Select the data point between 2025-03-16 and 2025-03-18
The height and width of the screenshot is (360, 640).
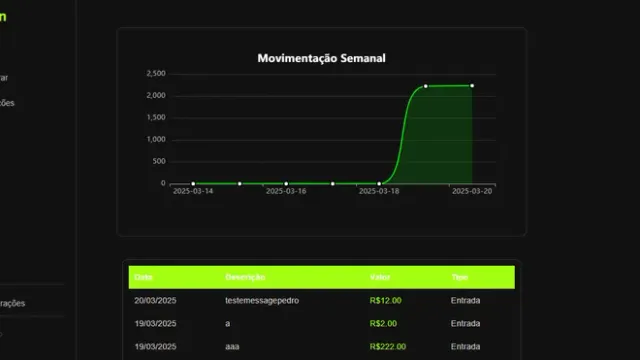pos(333,184)
